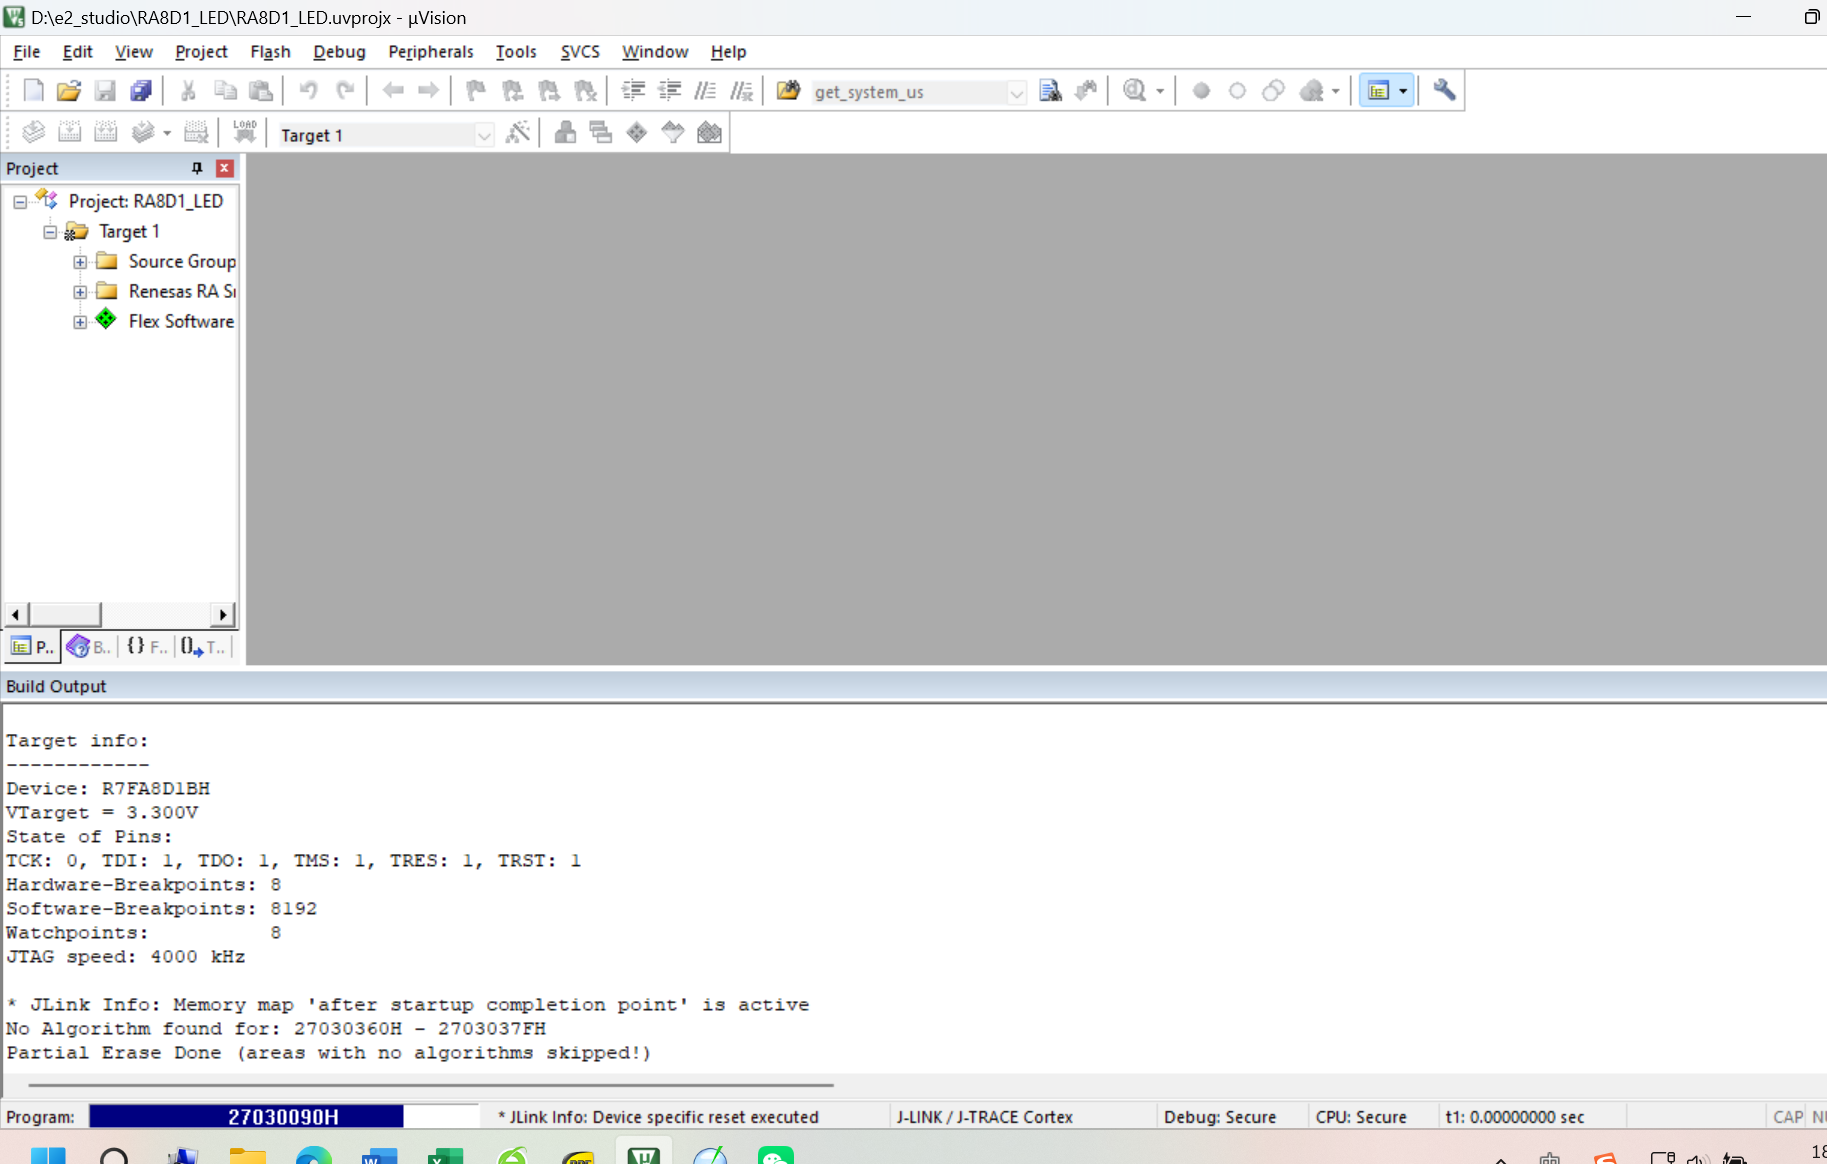Viewport: 1827px width, 1164px height.
Task: Open the Debug menu
Action: (x=339, y=52)
